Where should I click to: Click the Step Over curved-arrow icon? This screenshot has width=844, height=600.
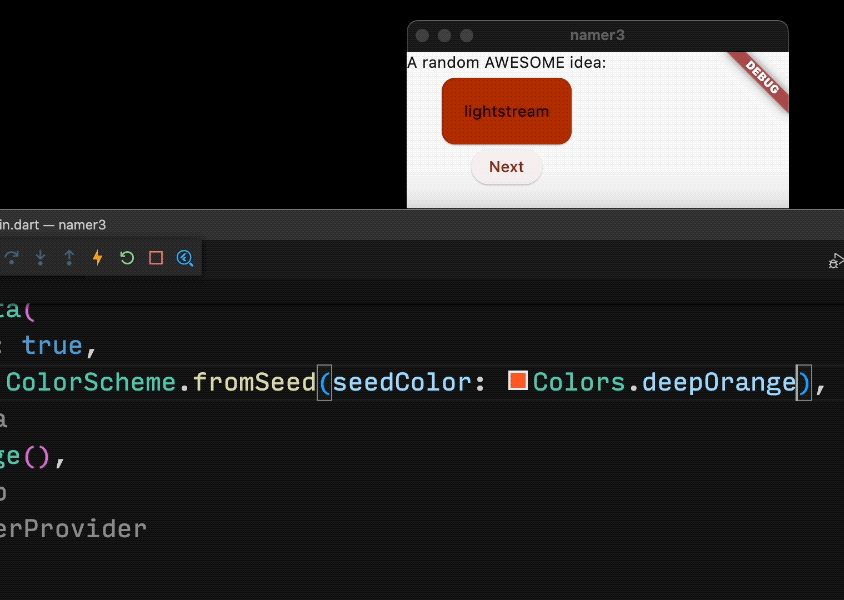pyautogui.click(x=12, y=258)
